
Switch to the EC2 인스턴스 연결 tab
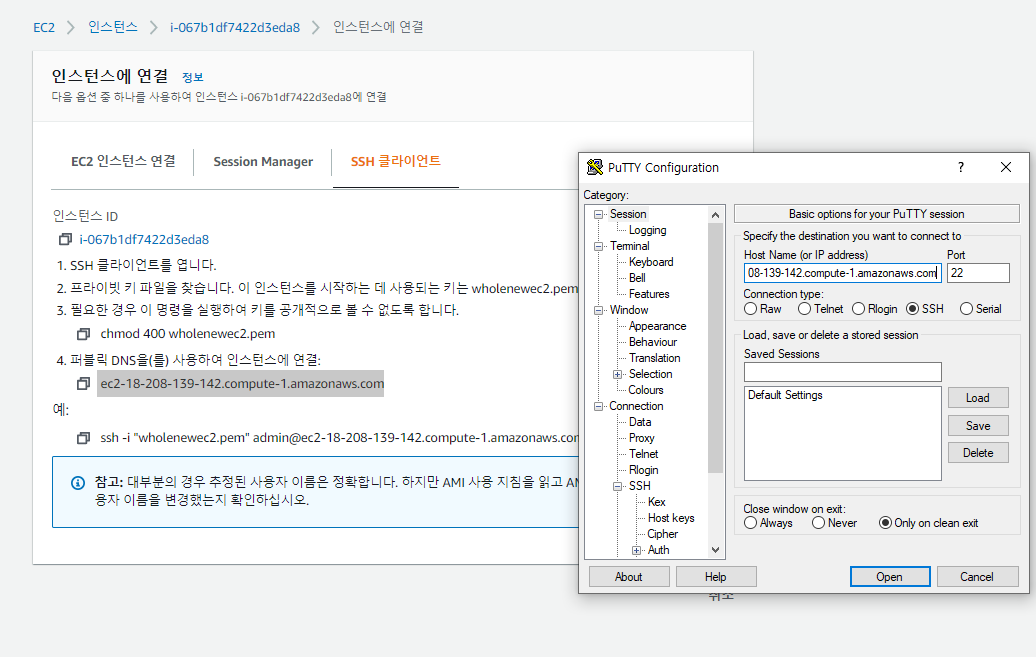(123, 161)
